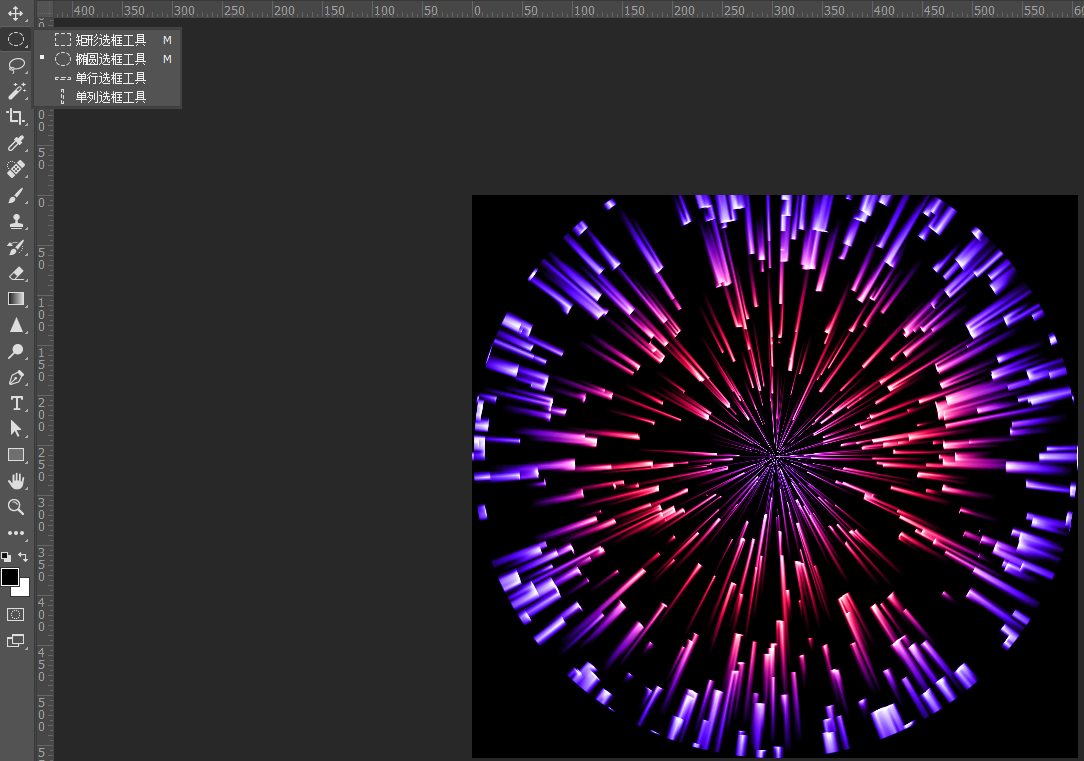Image resolution: width=1084 pixels, height=761 pixels.
Task: Select the Clone Stamp tool
Action: [x=16, y=222]
